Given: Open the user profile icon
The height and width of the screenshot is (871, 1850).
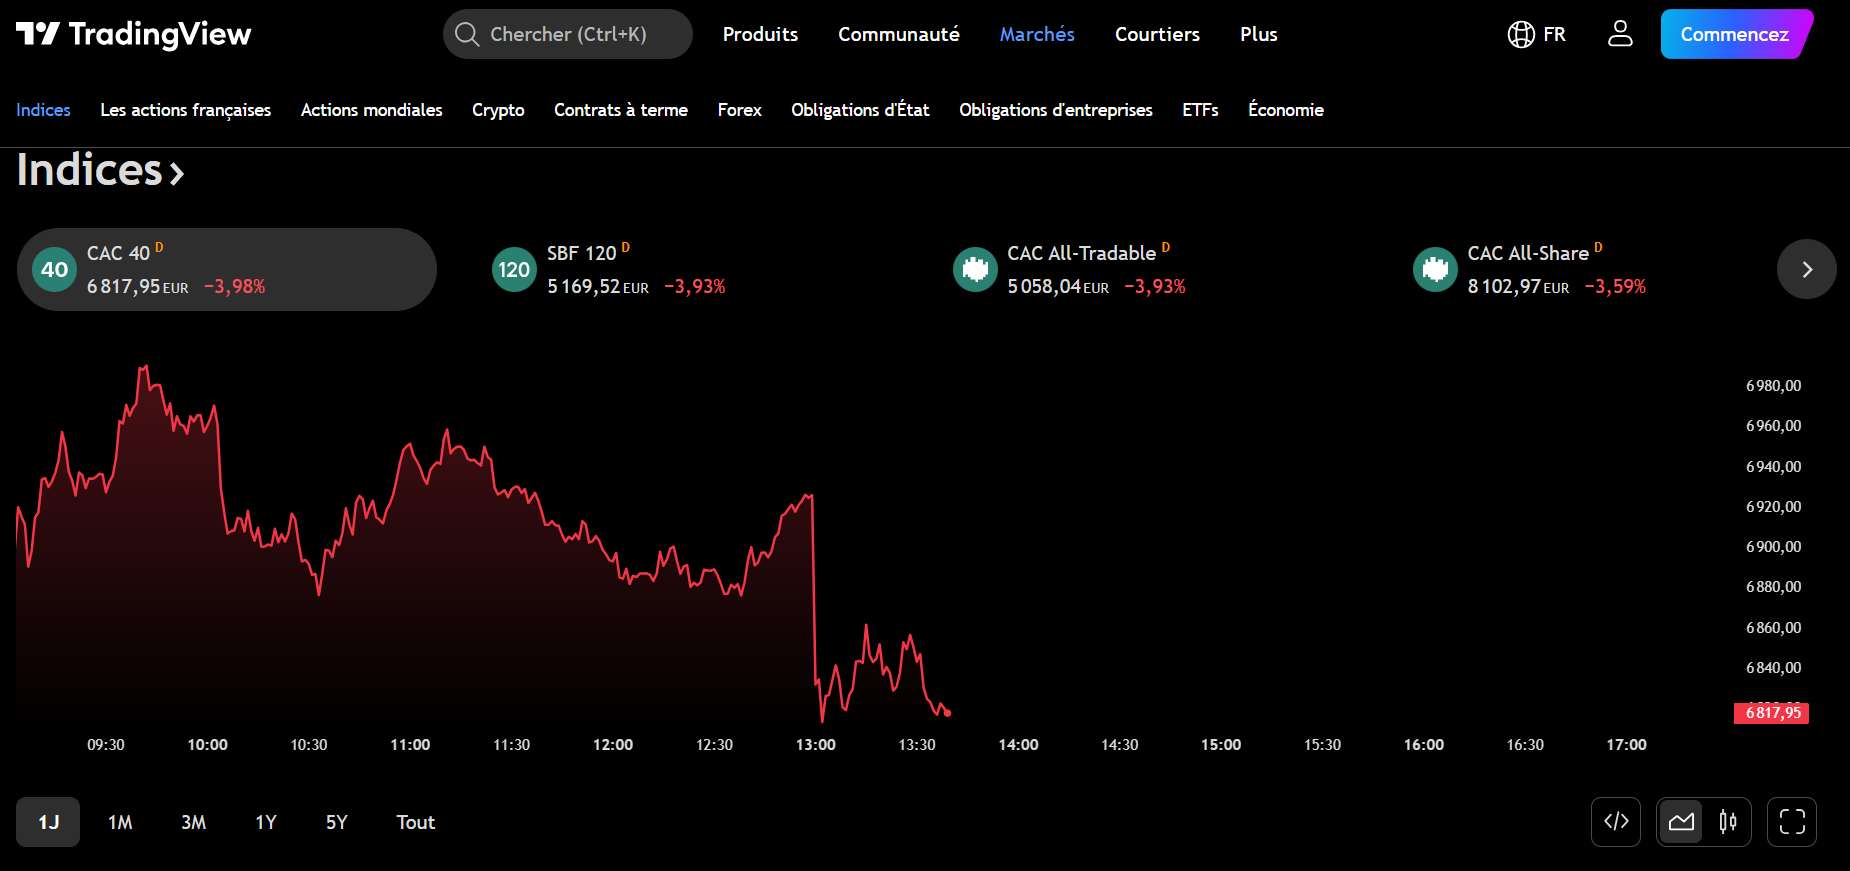Looking at the screenshot, I should click(x=1620, y=34).
